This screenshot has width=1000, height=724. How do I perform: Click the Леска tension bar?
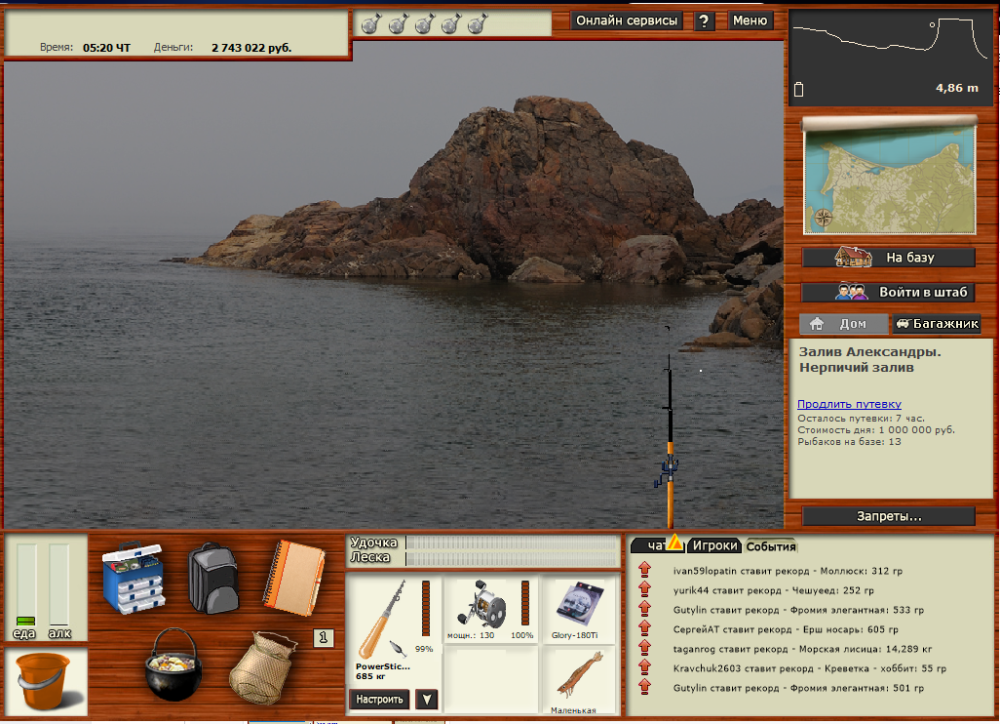[511, 558]
